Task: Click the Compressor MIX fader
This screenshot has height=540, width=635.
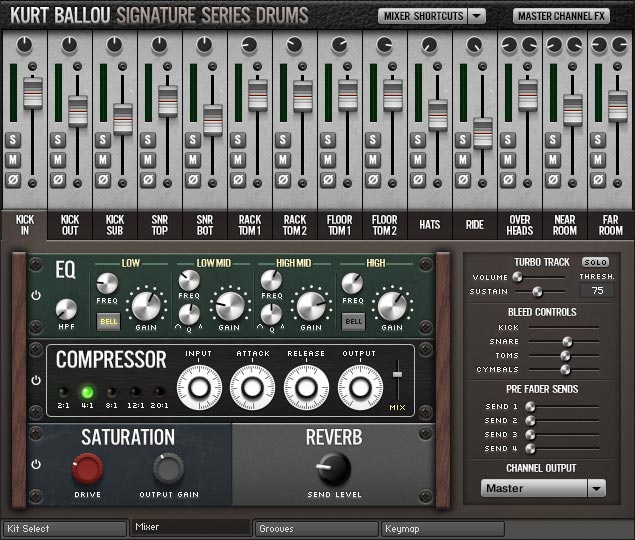Action: click(398, 374)
